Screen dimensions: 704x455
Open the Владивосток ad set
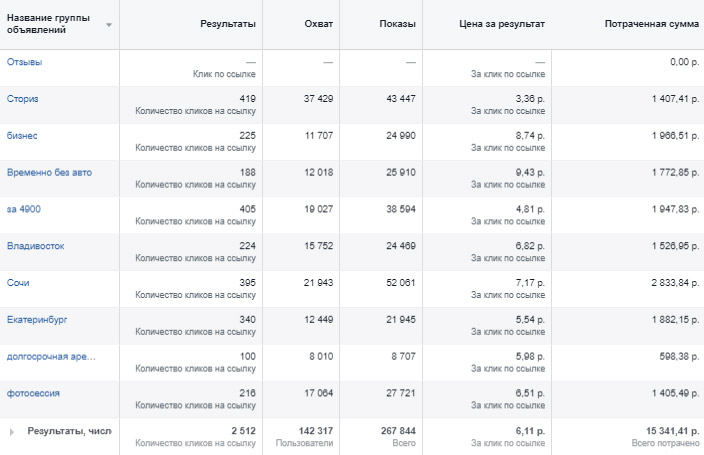tap(36, 246)
